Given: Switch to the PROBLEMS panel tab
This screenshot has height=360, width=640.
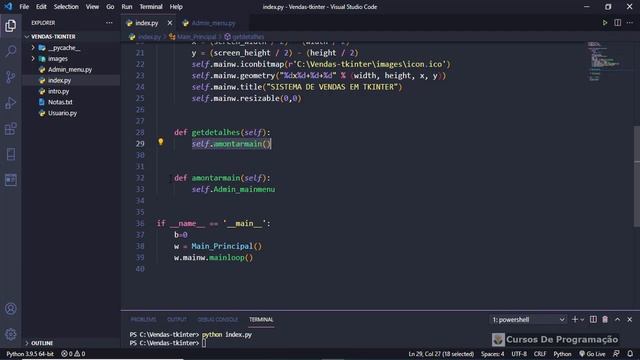Looking at the screenshot, I should click(143, 320).
